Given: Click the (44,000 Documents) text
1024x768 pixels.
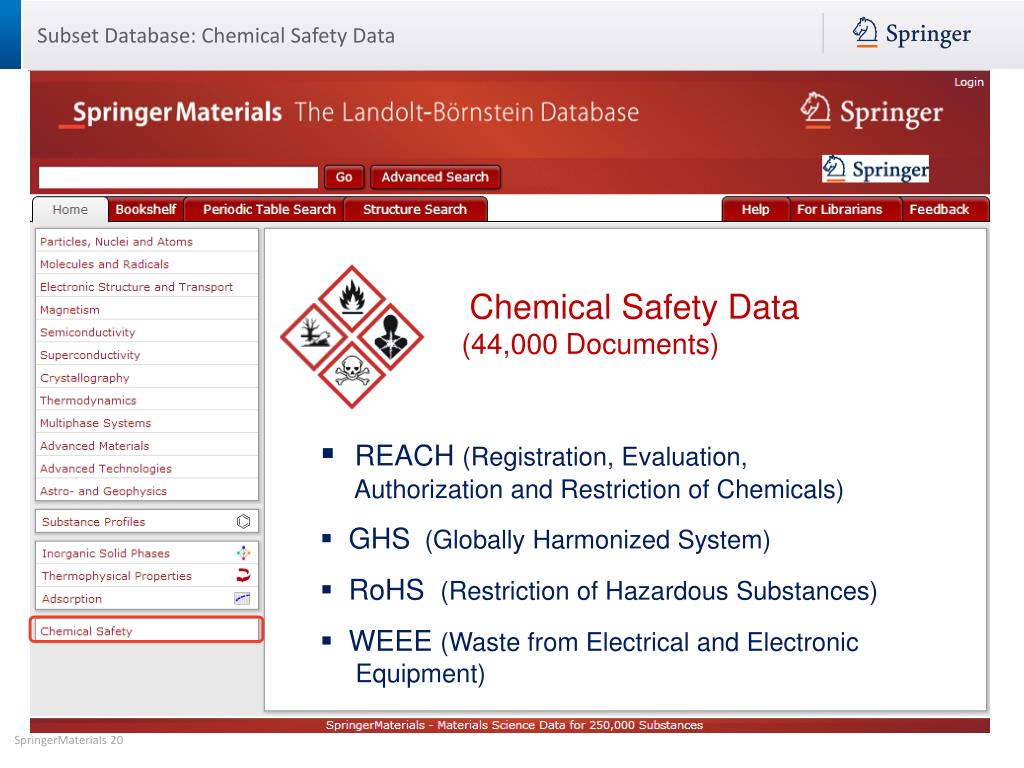Looking at the screenshot, I should [590, 344].
